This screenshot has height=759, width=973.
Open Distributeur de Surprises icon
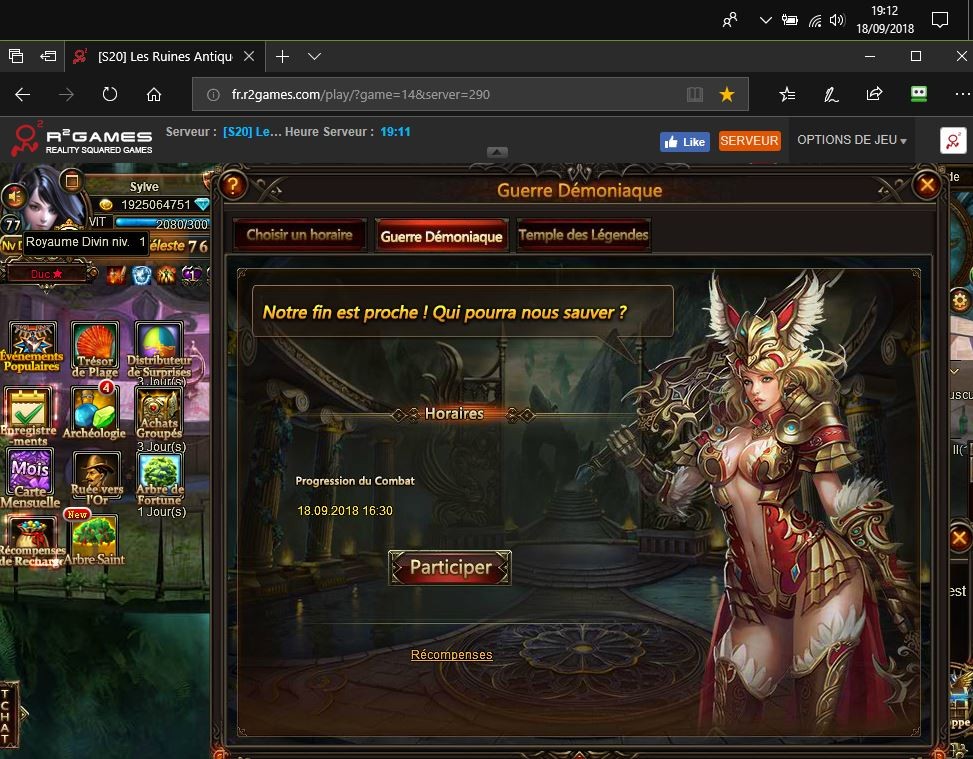click(x=159, y=351)
